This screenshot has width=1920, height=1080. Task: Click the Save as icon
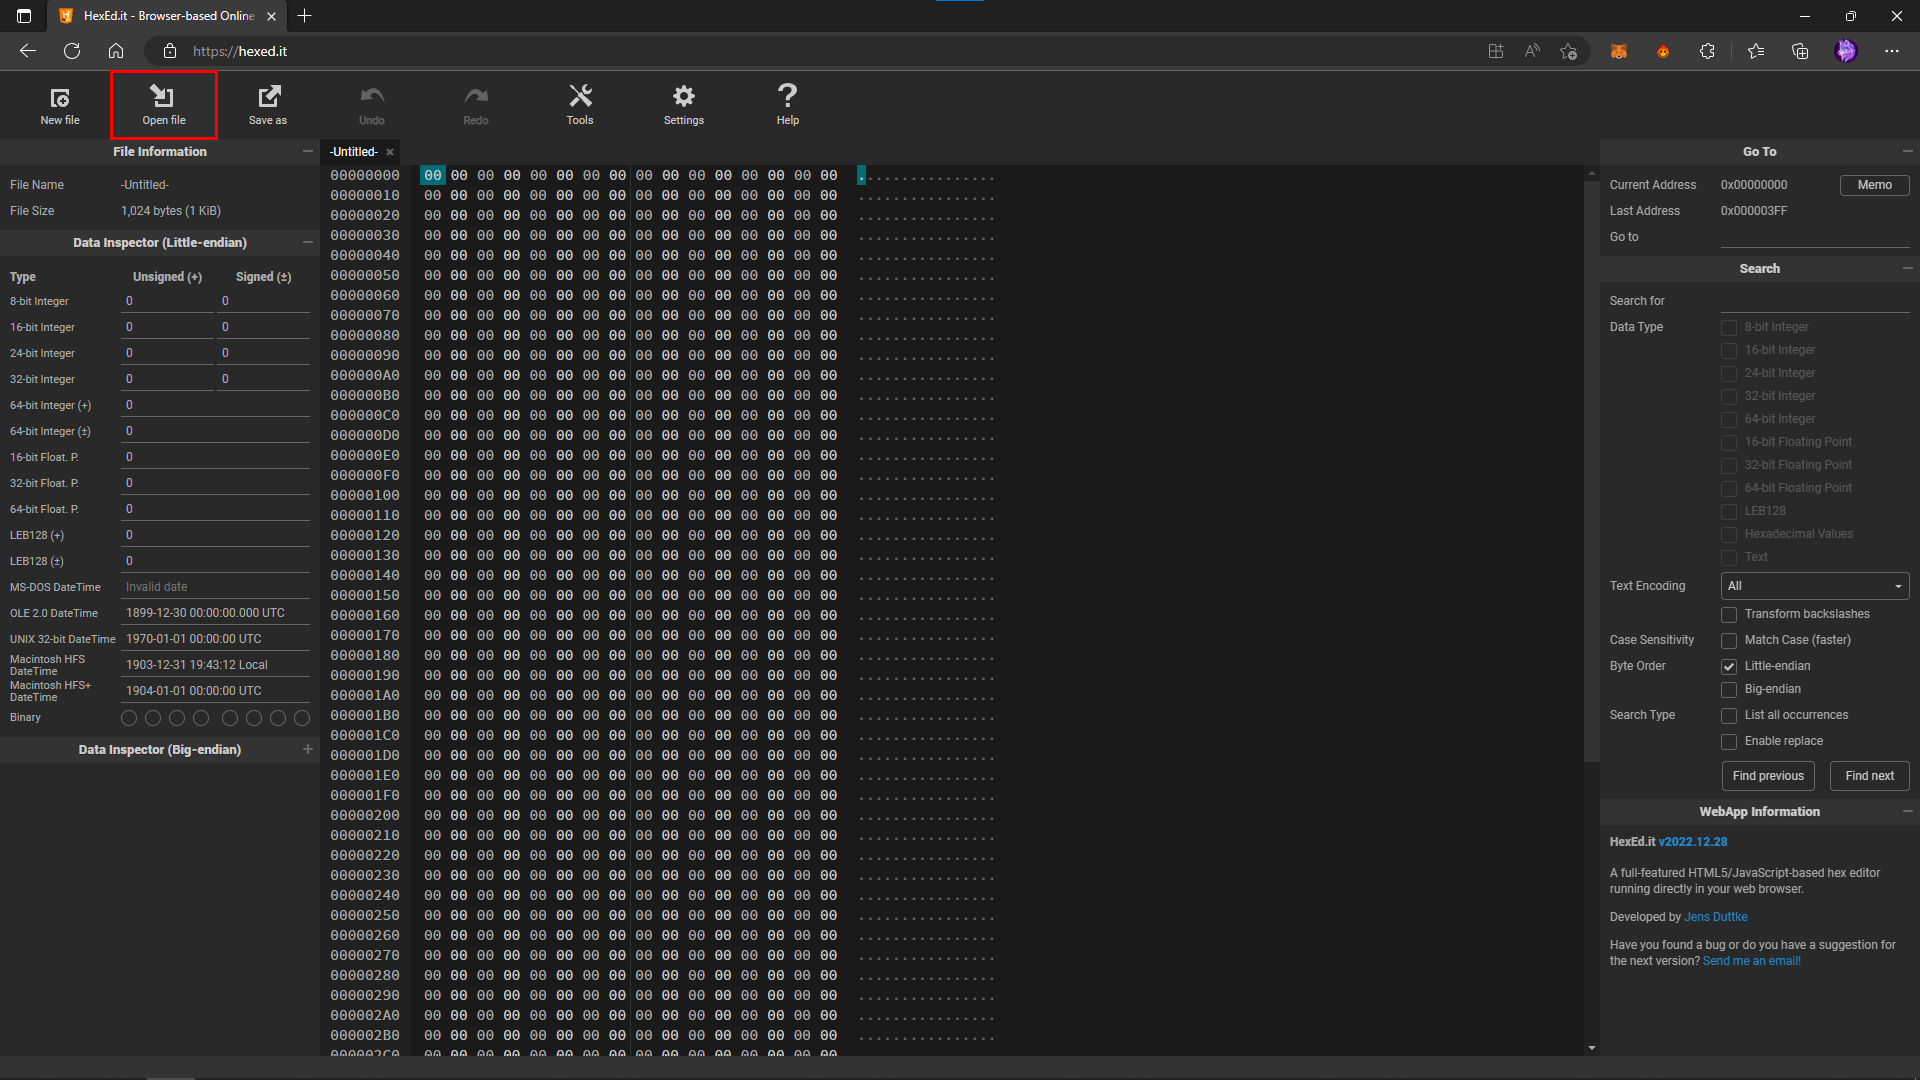268,104
